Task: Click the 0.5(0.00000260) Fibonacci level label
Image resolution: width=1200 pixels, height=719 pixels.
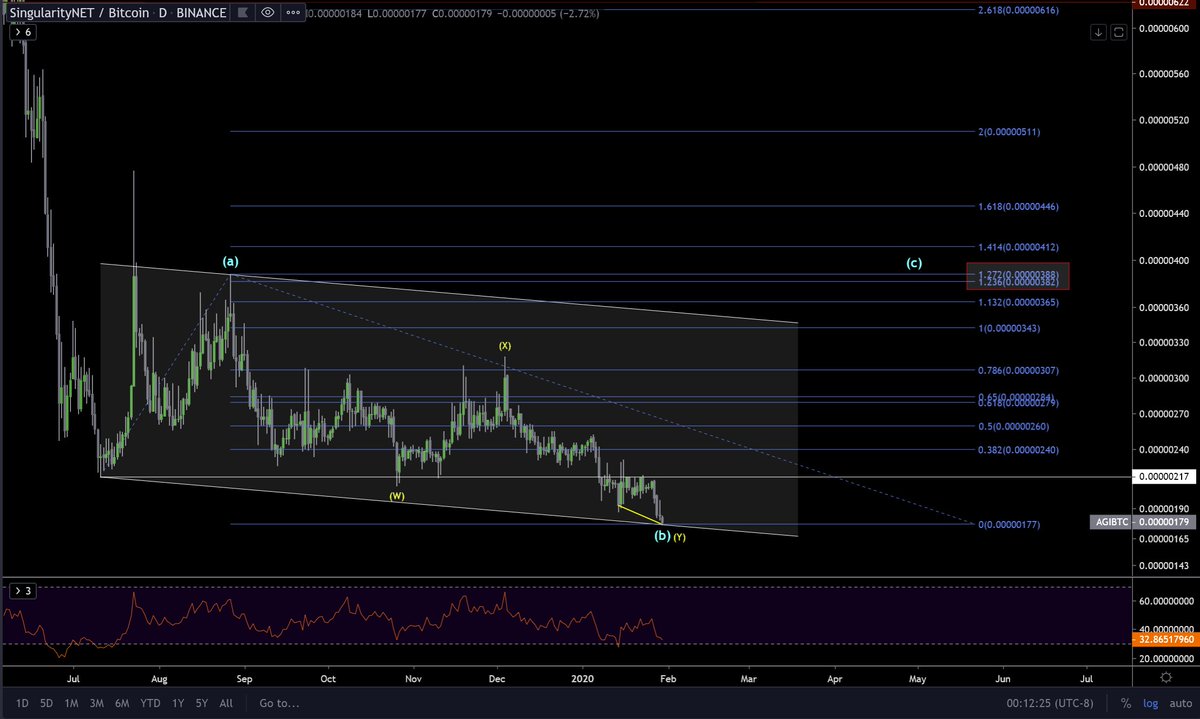Action: tap(1014, 426)
